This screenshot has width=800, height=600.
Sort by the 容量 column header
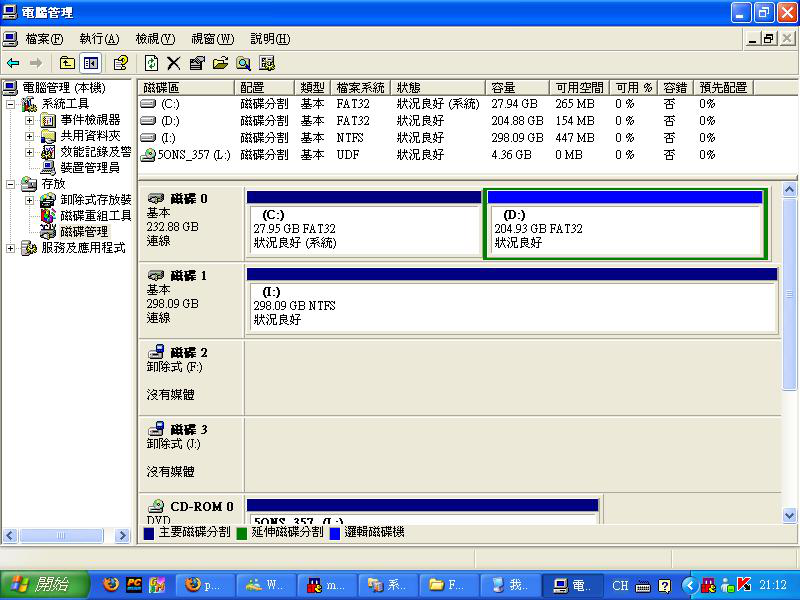[x=517, y=88]
